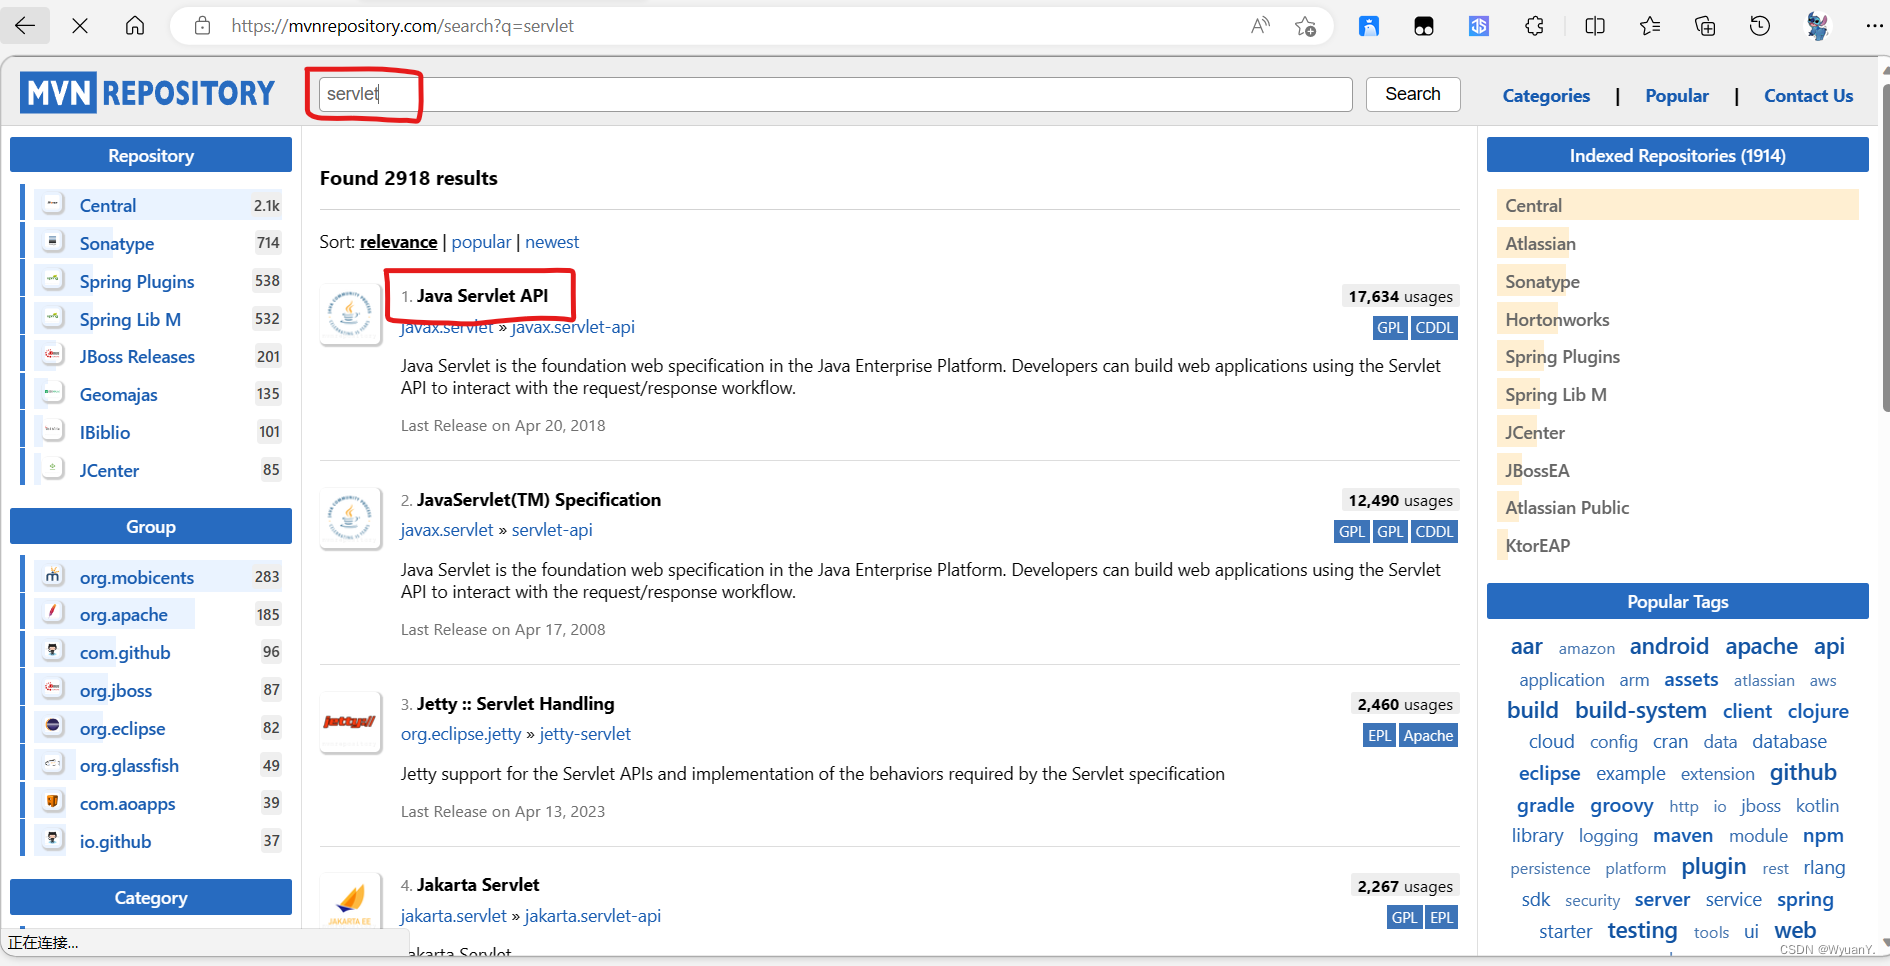View site info via the lock icon
1890x966 pixels.
tap(202, 26)
